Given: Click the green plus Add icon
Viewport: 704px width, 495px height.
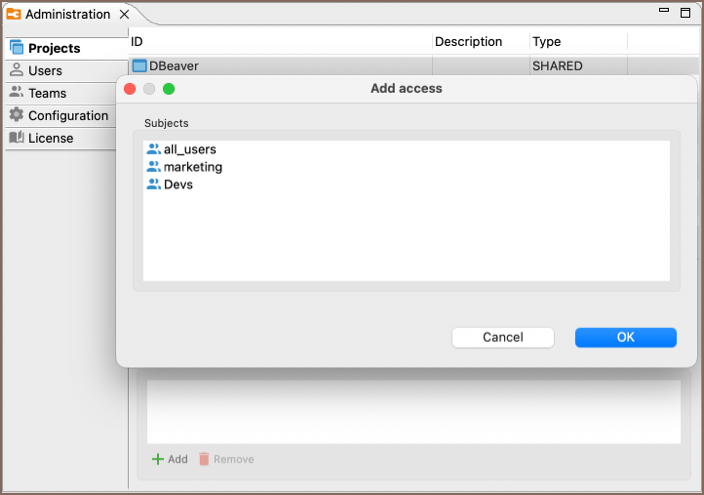Looking at the screenshot, I should (x=157, y=459).
